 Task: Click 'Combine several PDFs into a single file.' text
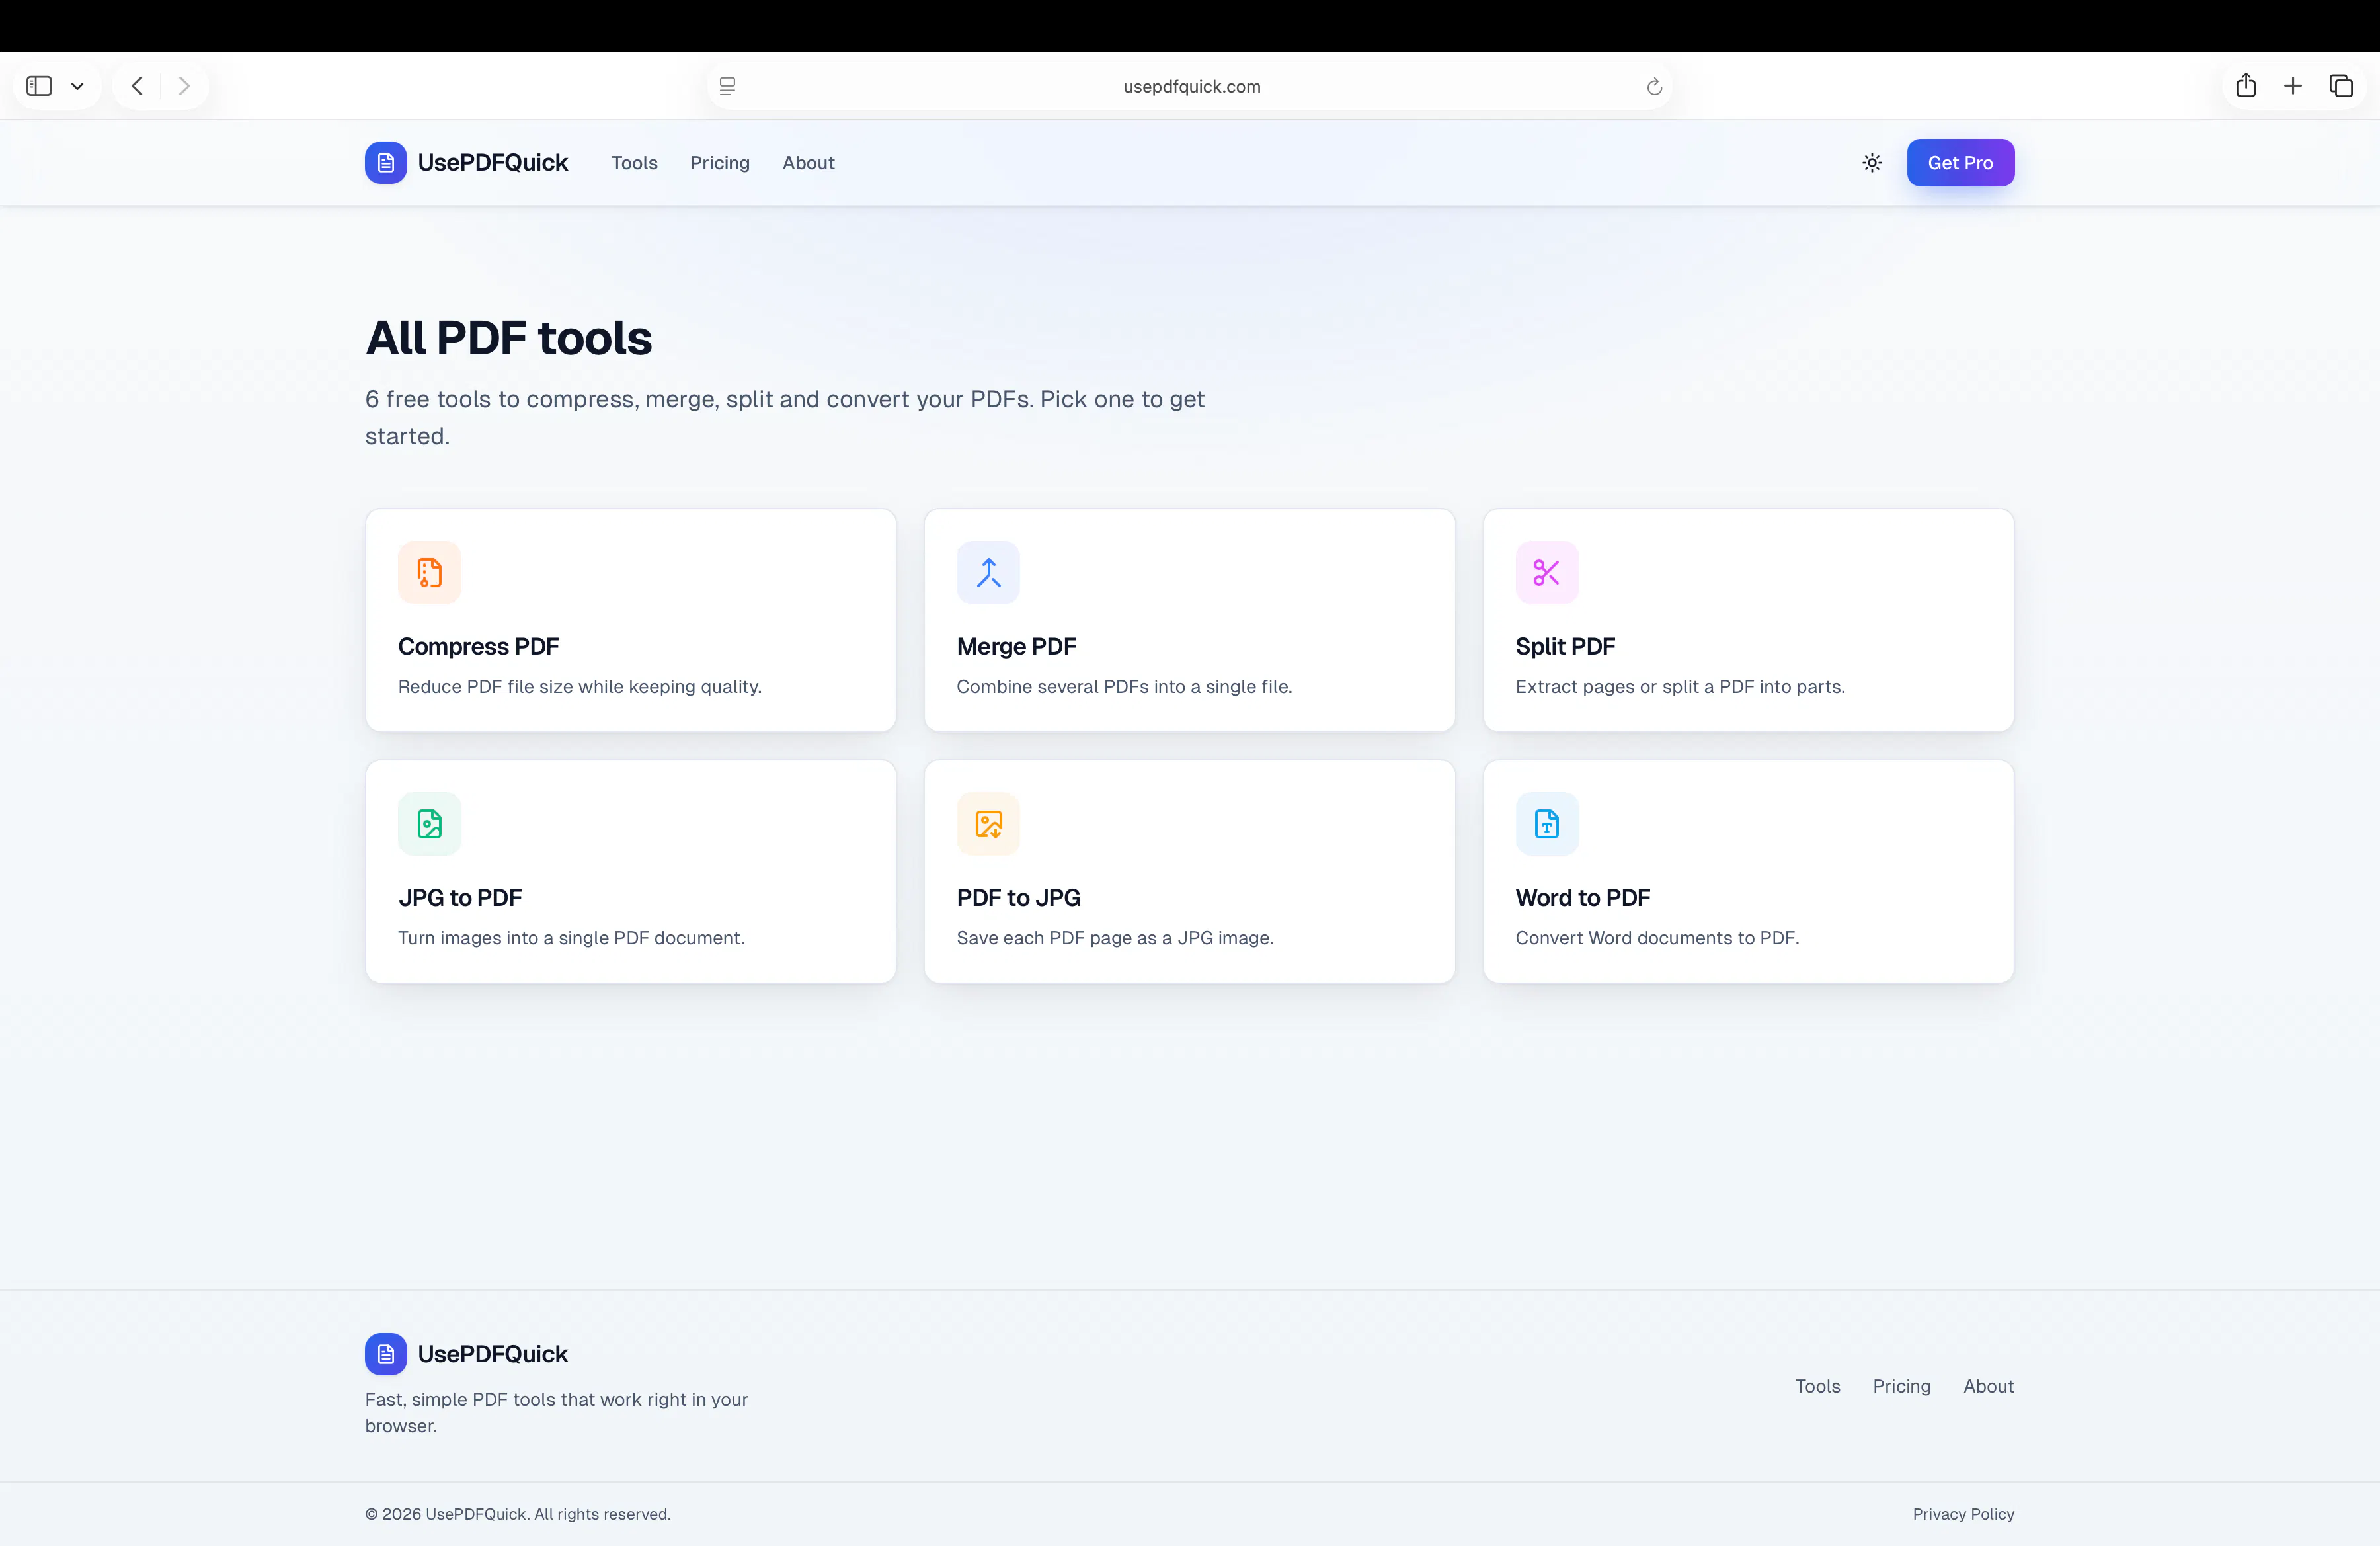tap(1124, 686)
